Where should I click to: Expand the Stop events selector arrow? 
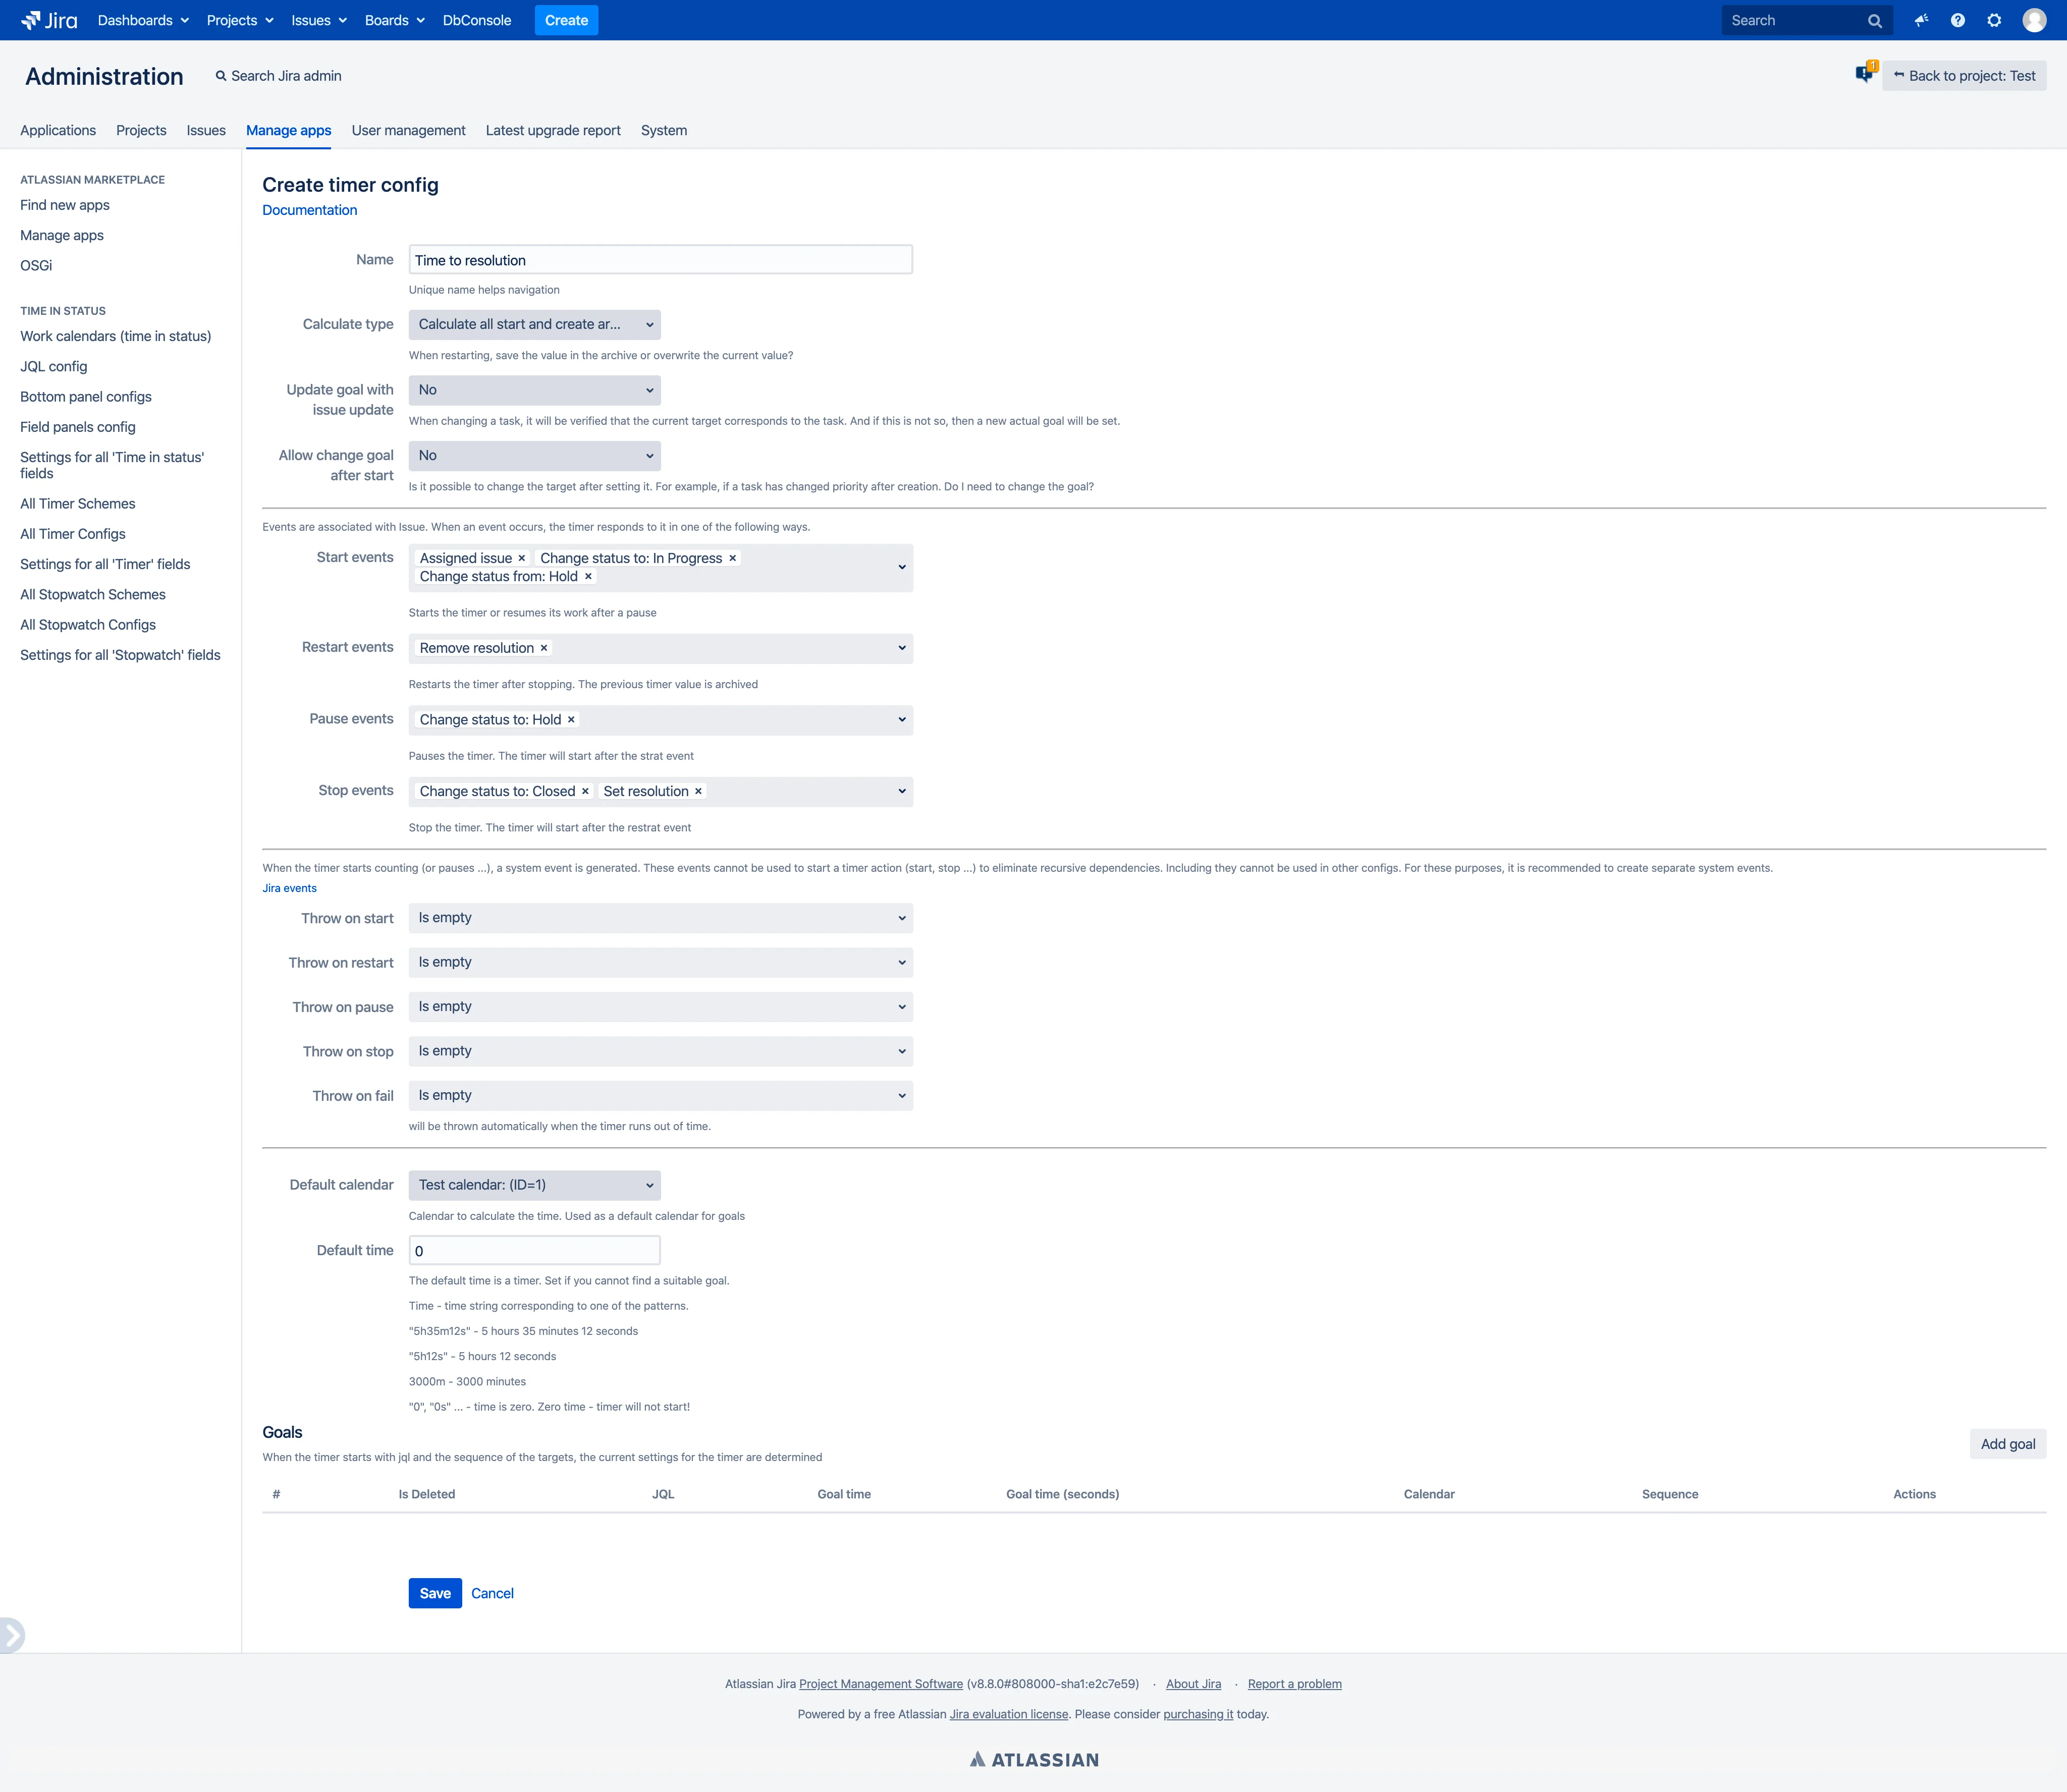click(x=901, y=791)
